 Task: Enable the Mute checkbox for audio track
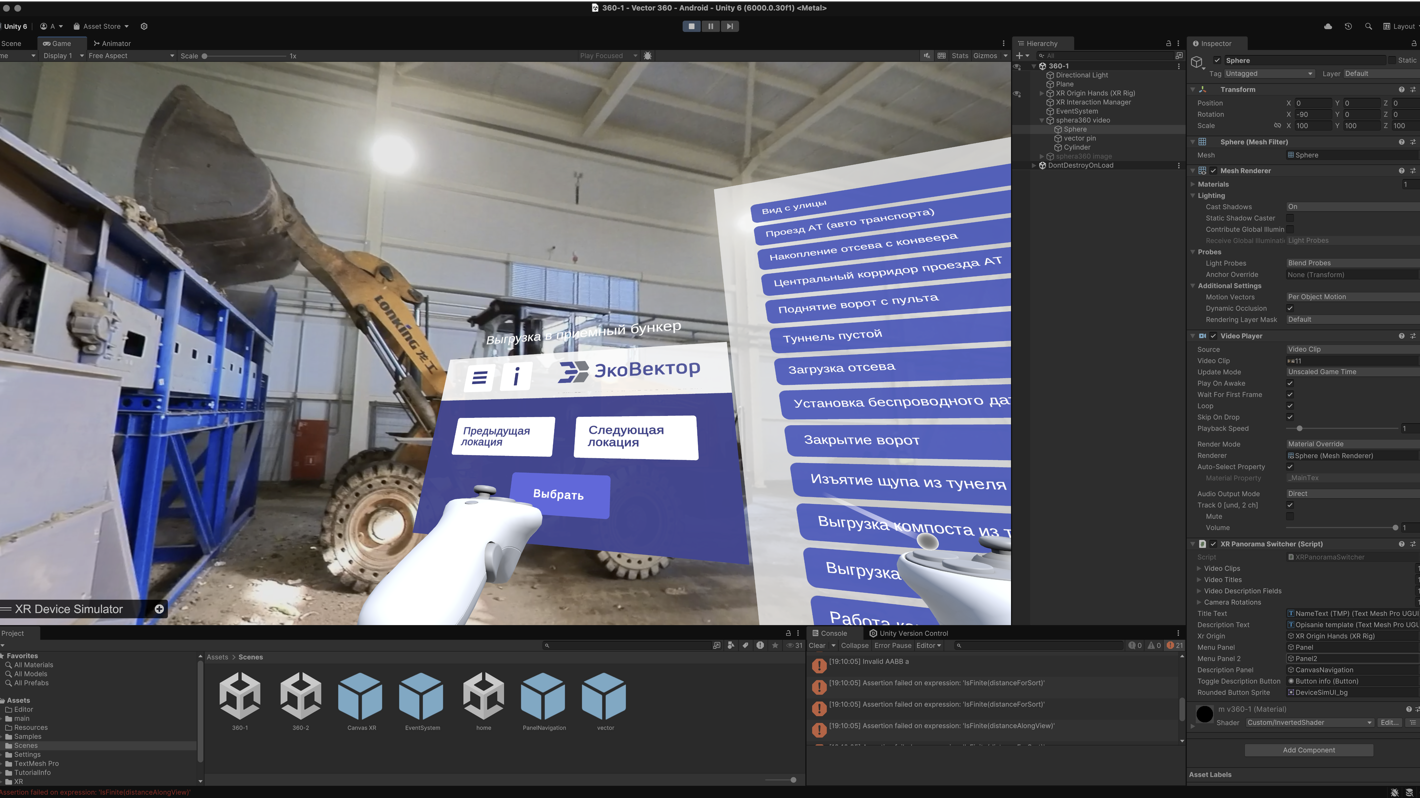1290,517
